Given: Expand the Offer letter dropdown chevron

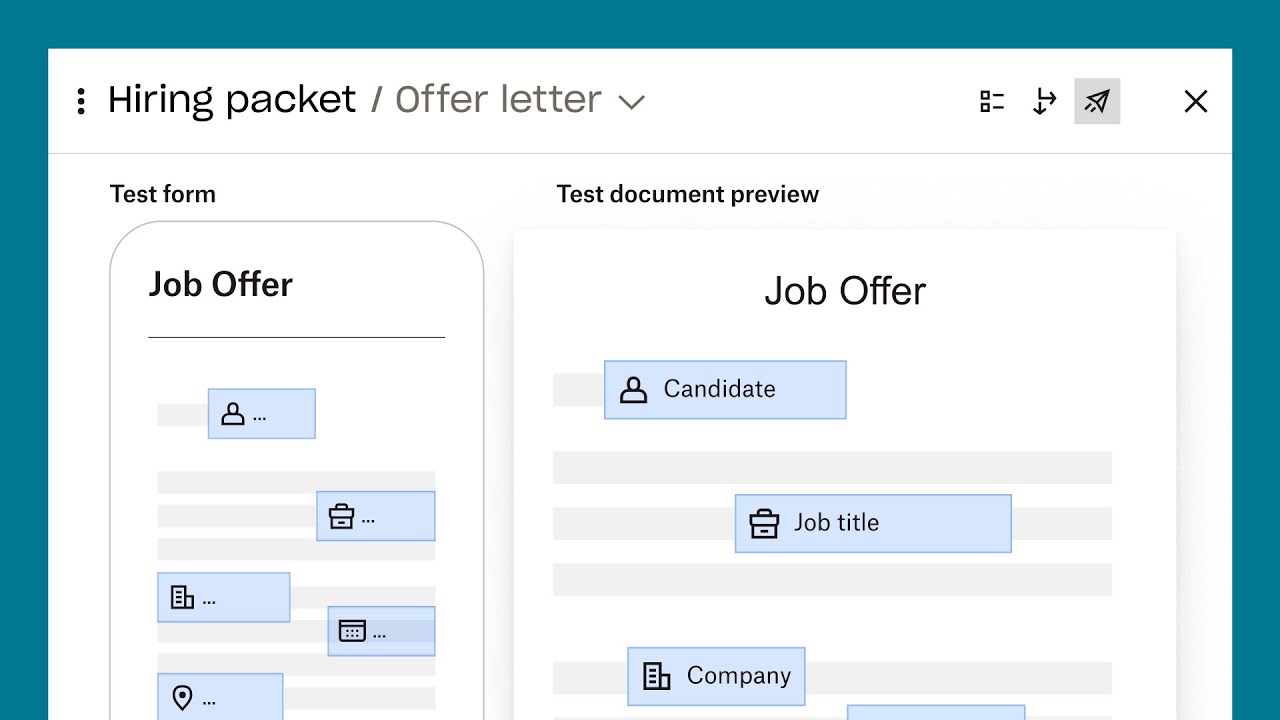Looking at the screenshot, I should coord(631,102).
